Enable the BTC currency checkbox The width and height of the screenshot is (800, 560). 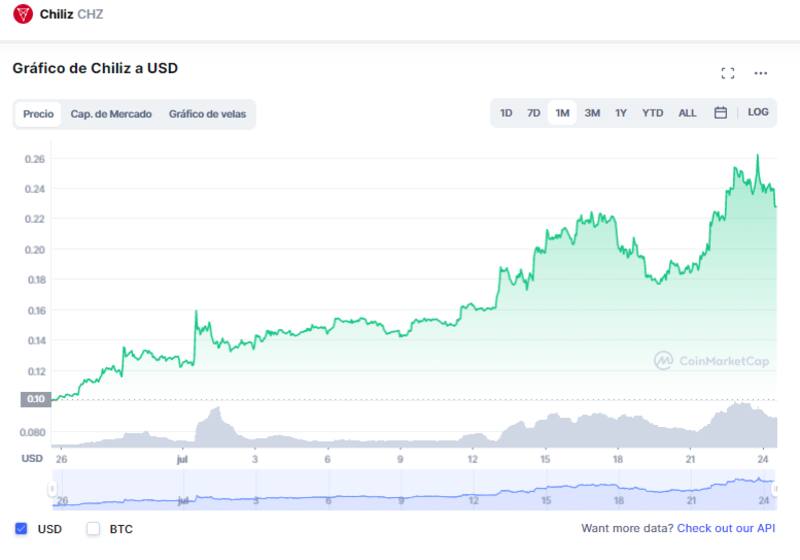click(93, 528)
